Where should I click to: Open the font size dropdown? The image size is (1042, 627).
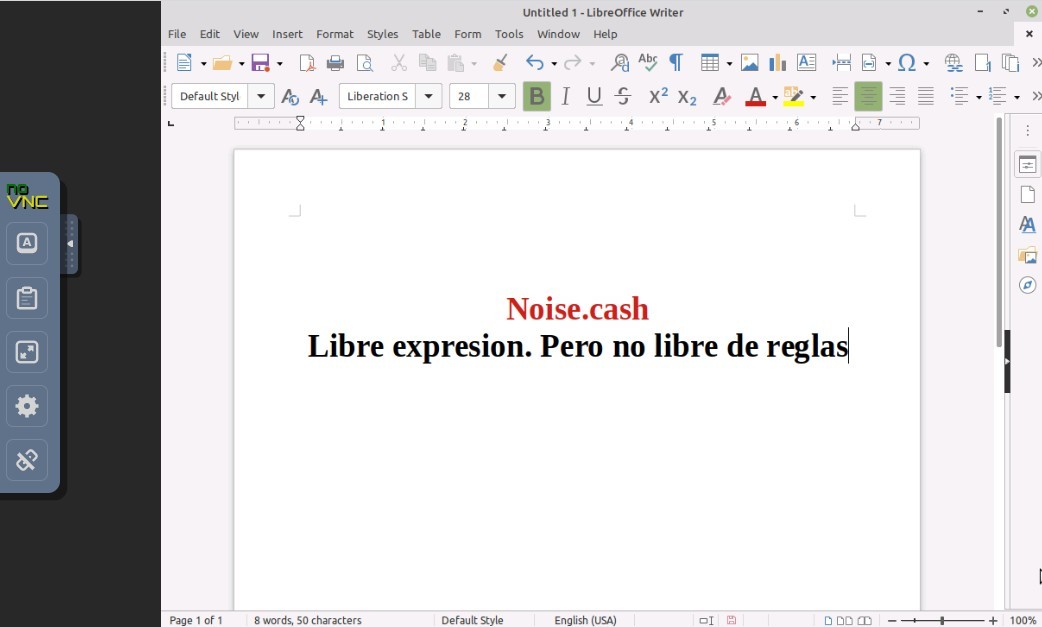coord(502,96)
